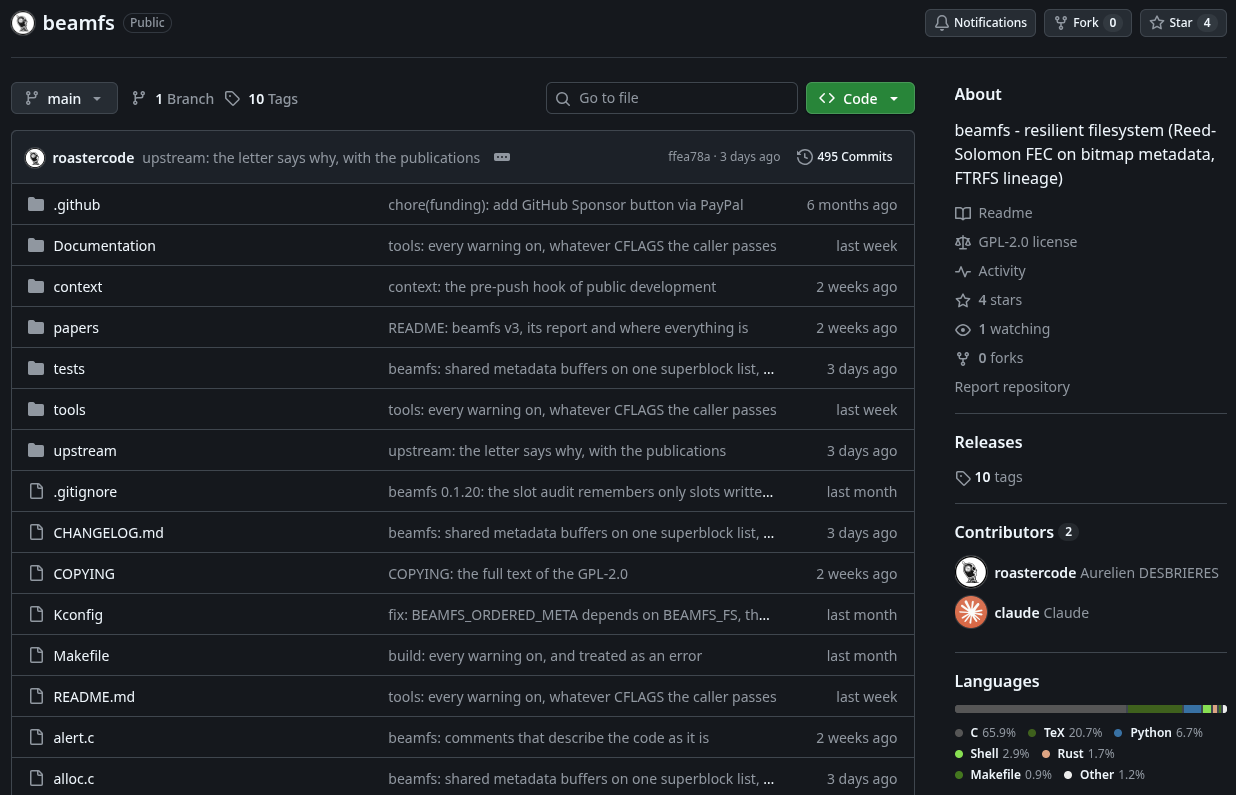Open the green Code dropdown button
This screenshot has width=1236, height=795.
pyautogui.click(x=860, y=98)
